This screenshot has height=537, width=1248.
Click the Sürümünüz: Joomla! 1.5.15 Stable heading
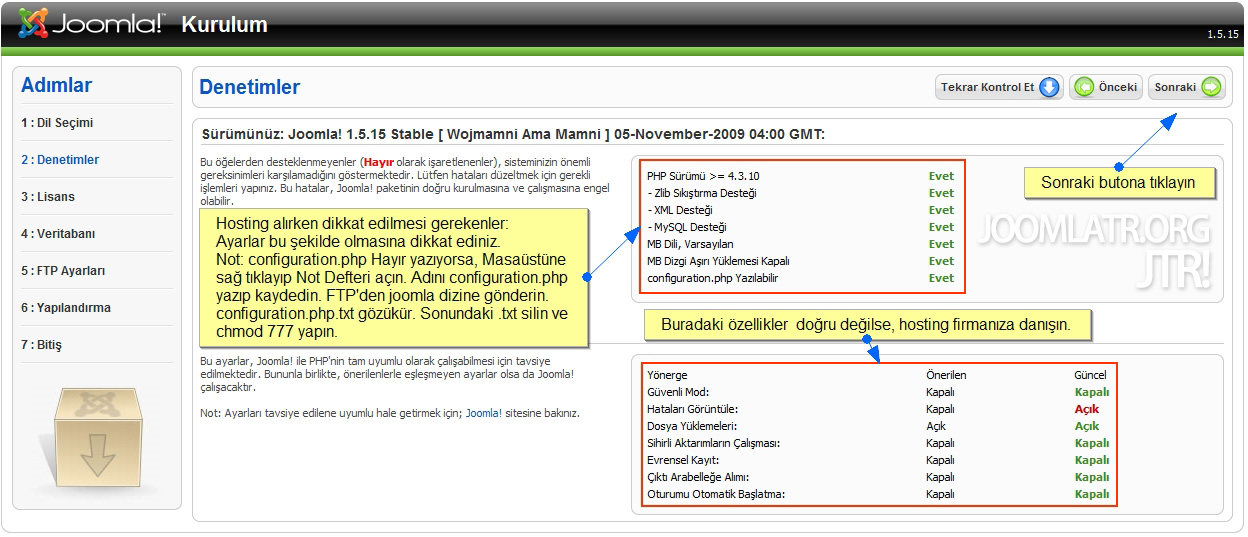click(x=514, y=133)
